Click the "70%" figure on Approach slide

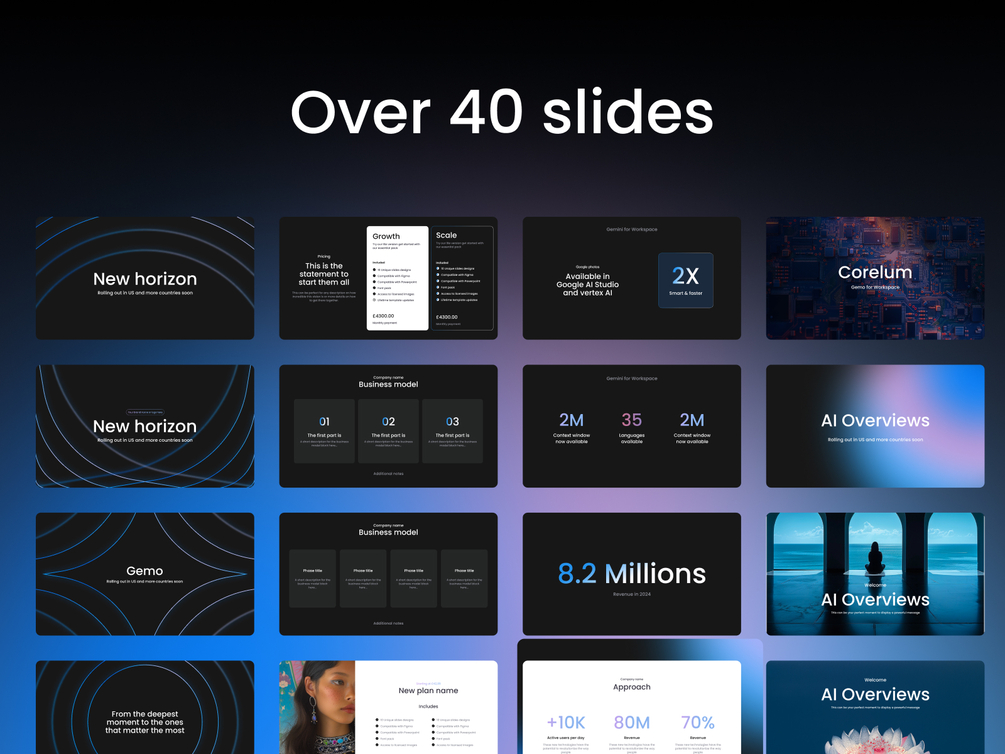[x=698, y=723]
